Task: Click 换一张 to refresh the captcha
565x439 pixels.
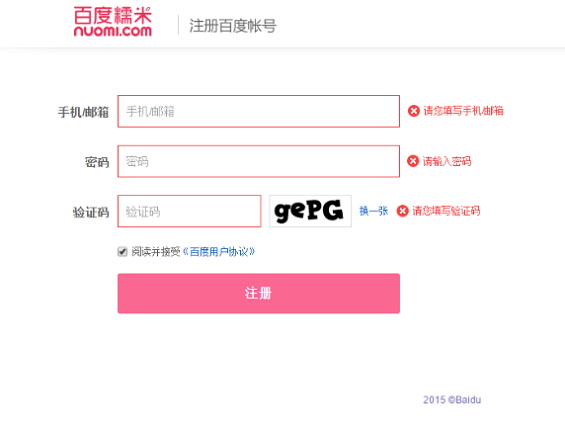Action: click(374, 211)
